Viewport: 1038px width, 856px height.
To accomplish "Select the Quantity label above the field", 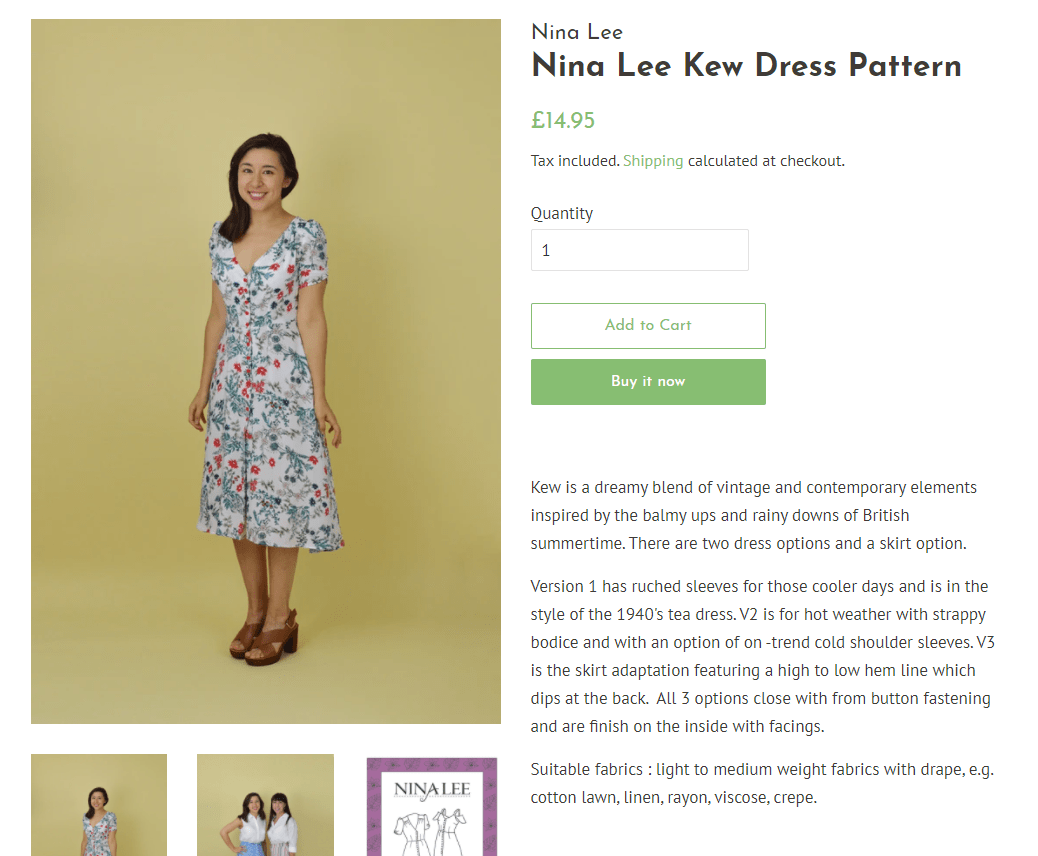I will [561, 213].
